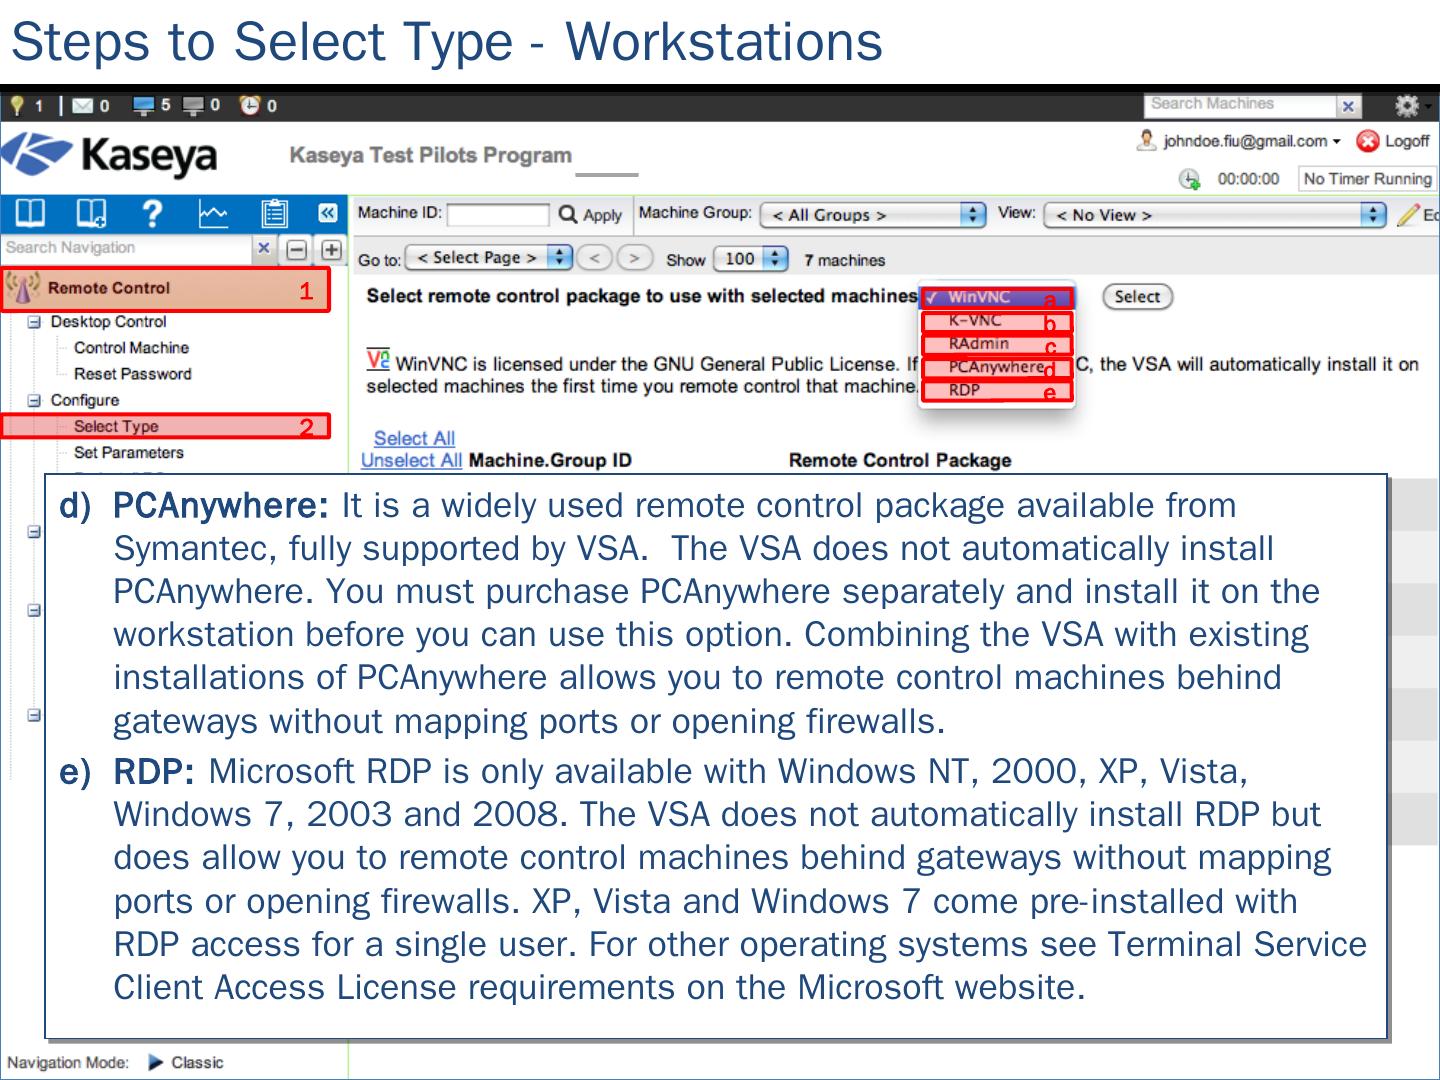Open the line chart dashboard icon

[213, 213]
